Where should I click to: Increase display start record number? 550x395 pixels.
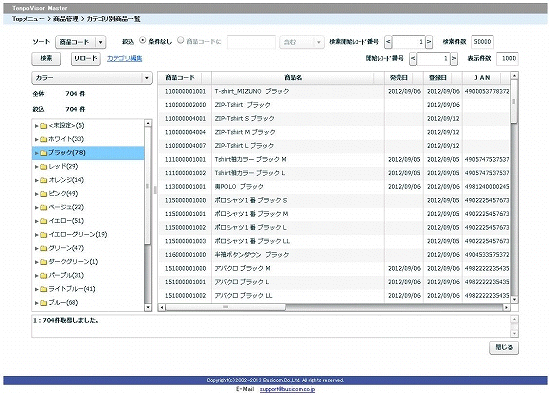tap(454, 59)
